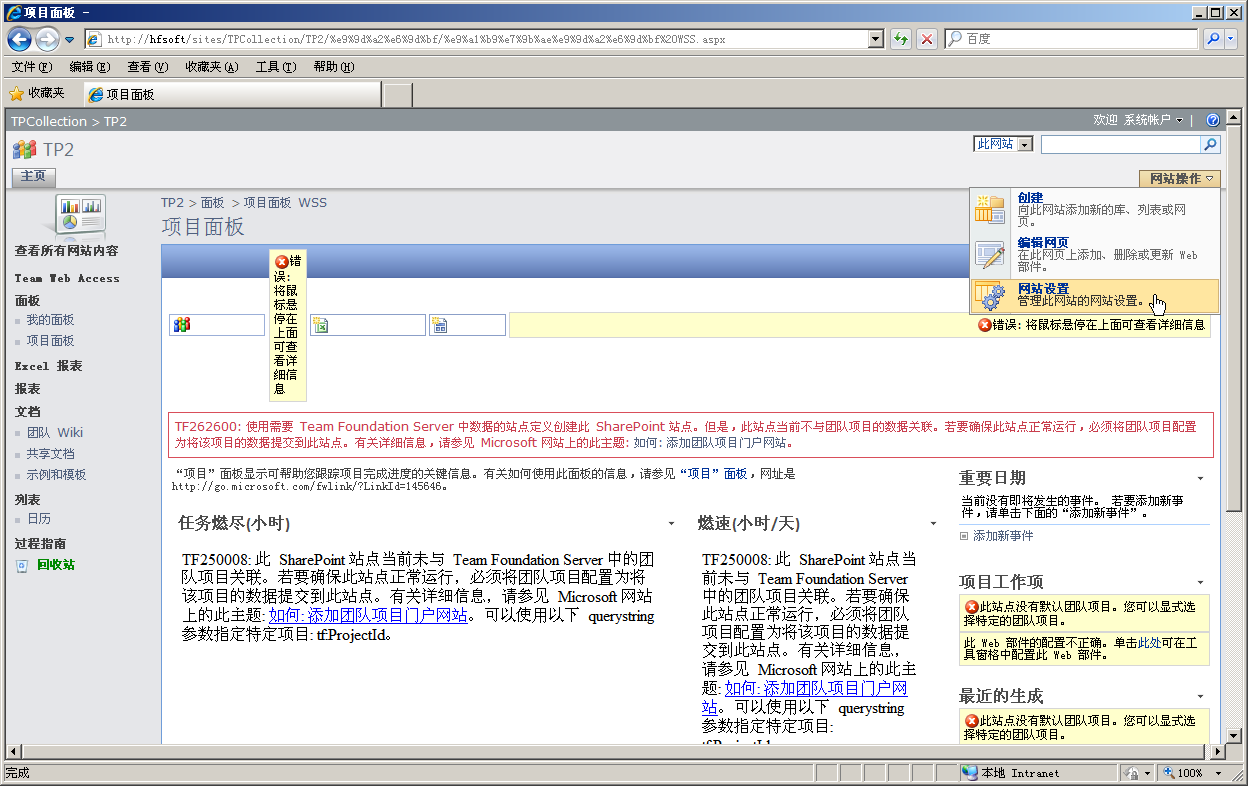Click the blue help question icon
Screen dimensions: 1248x786
point(1213,120)
